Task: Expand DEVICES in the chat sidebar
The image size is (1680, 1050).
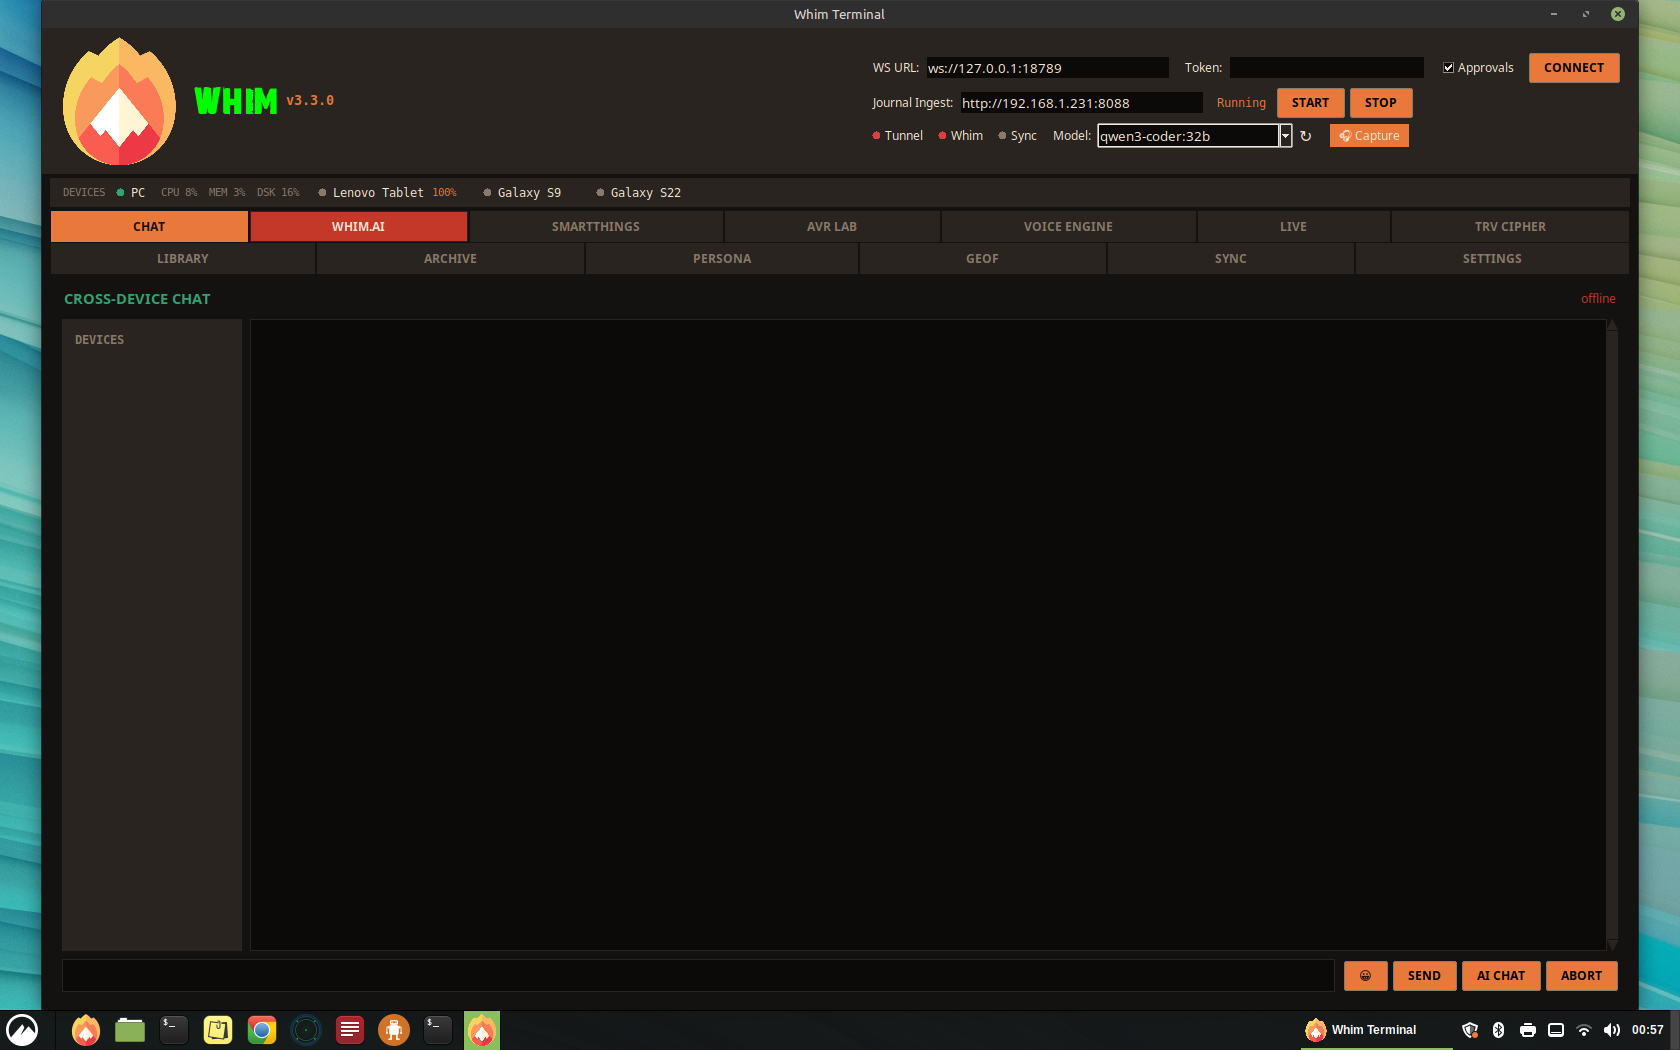Action: [x=99, y=339]
